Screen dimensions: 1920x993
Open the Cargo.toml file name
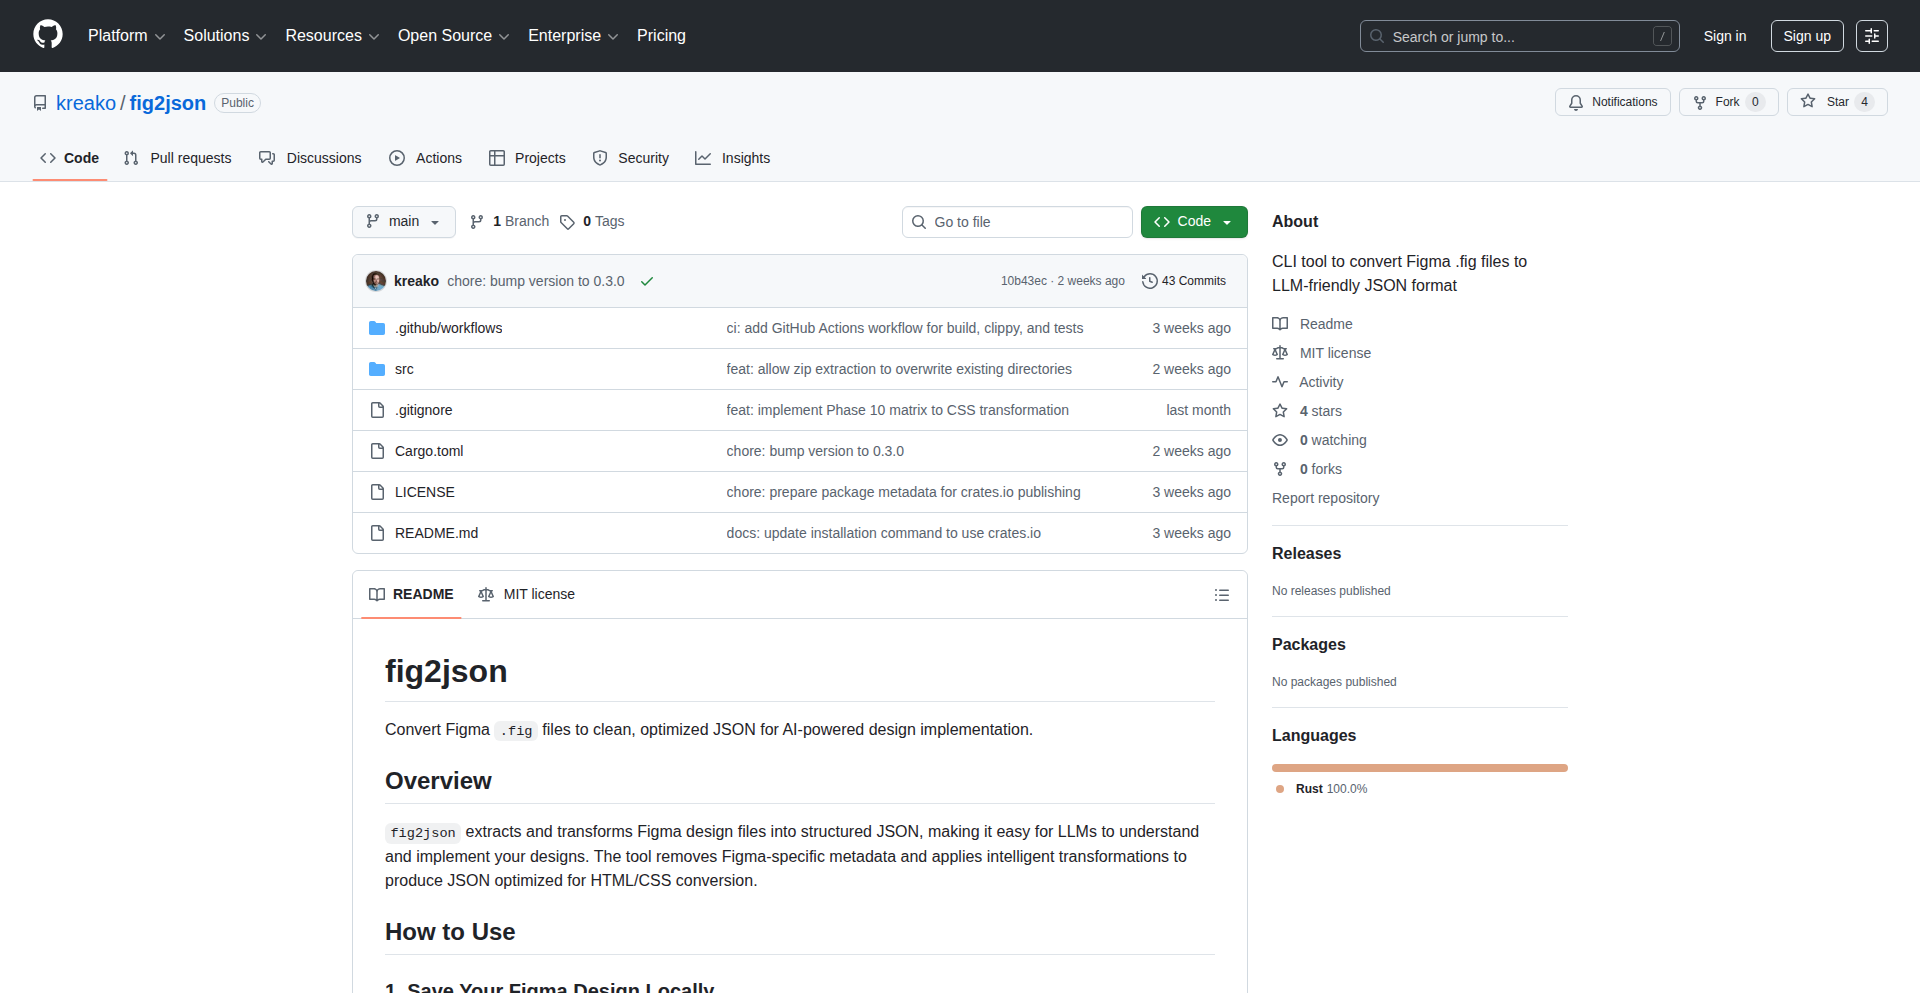tap(429, 451)
